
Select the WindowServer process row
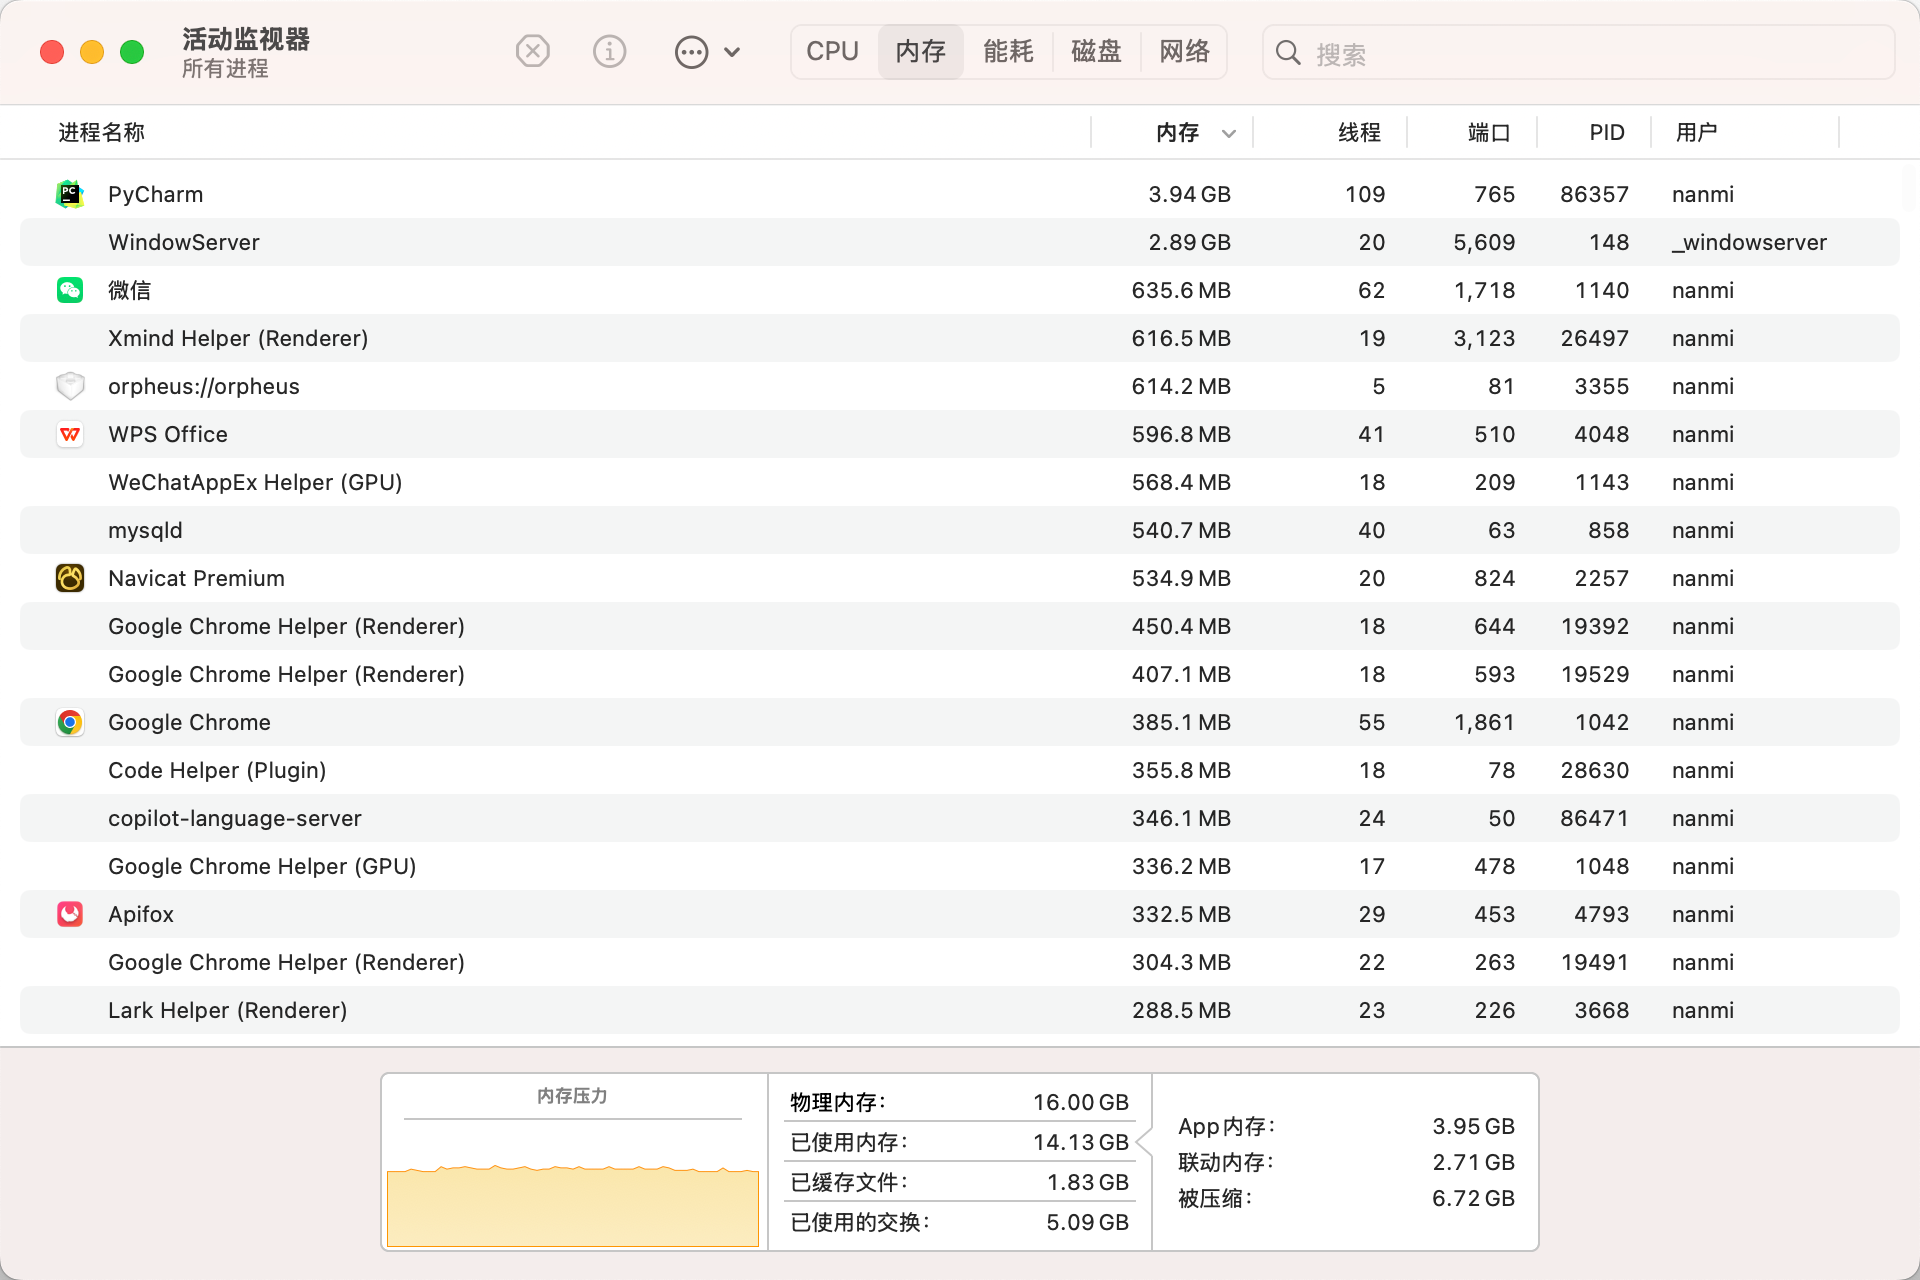coord(960,242)
